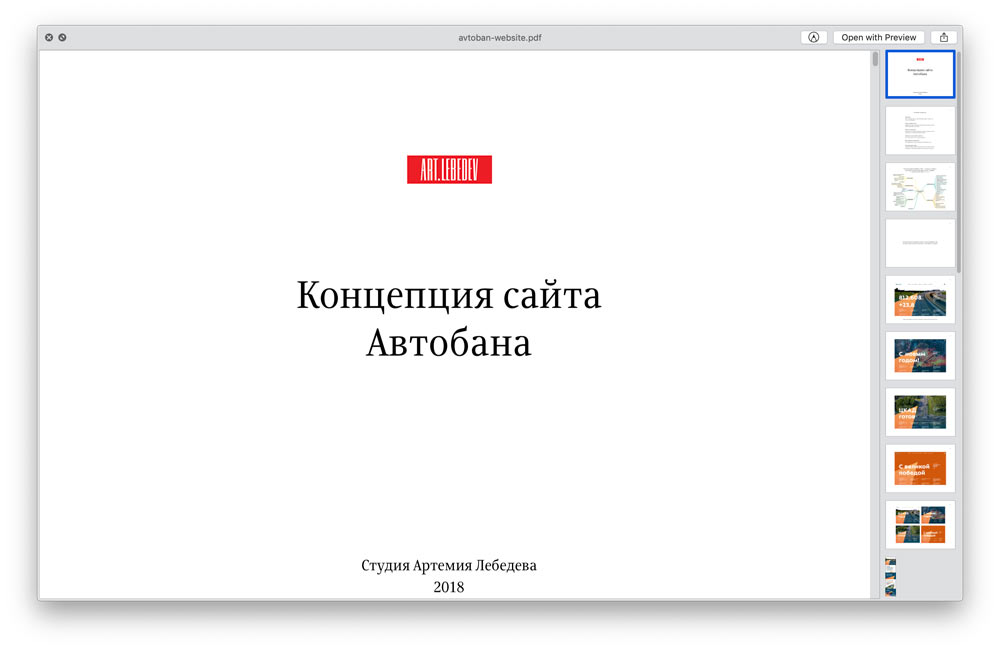Select the orange "С великой победой" thumbnail

click(919, 468)
